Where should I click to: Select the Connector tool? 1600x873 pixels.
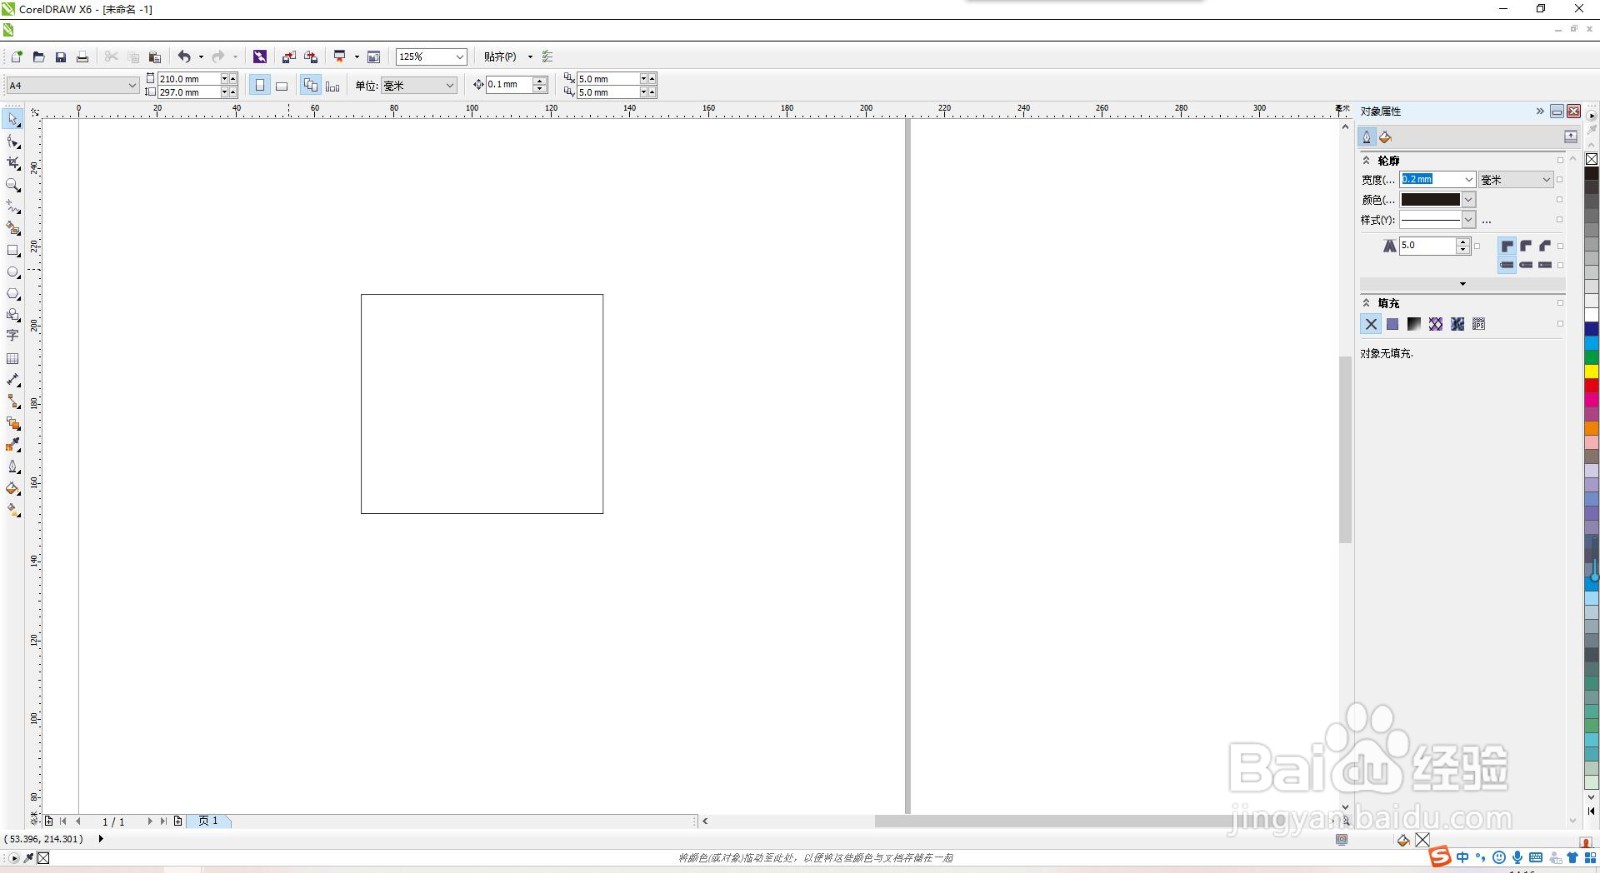pos(13,401)
